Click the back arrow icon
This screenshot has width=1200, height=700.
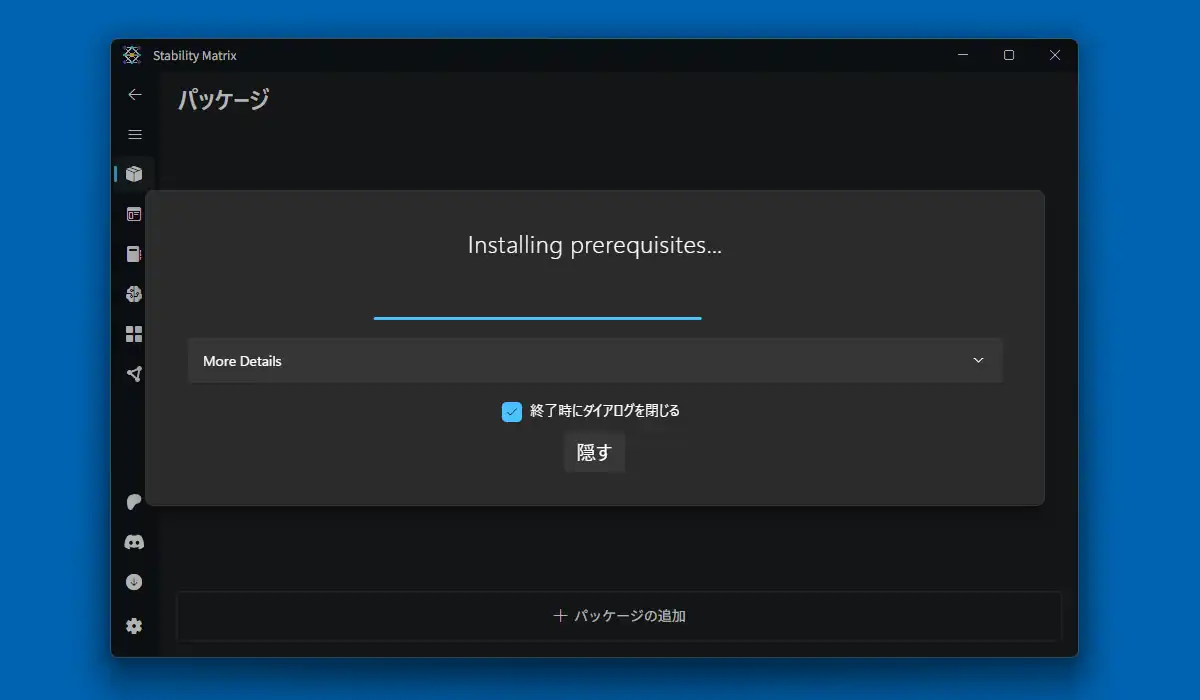click(135, 95)
